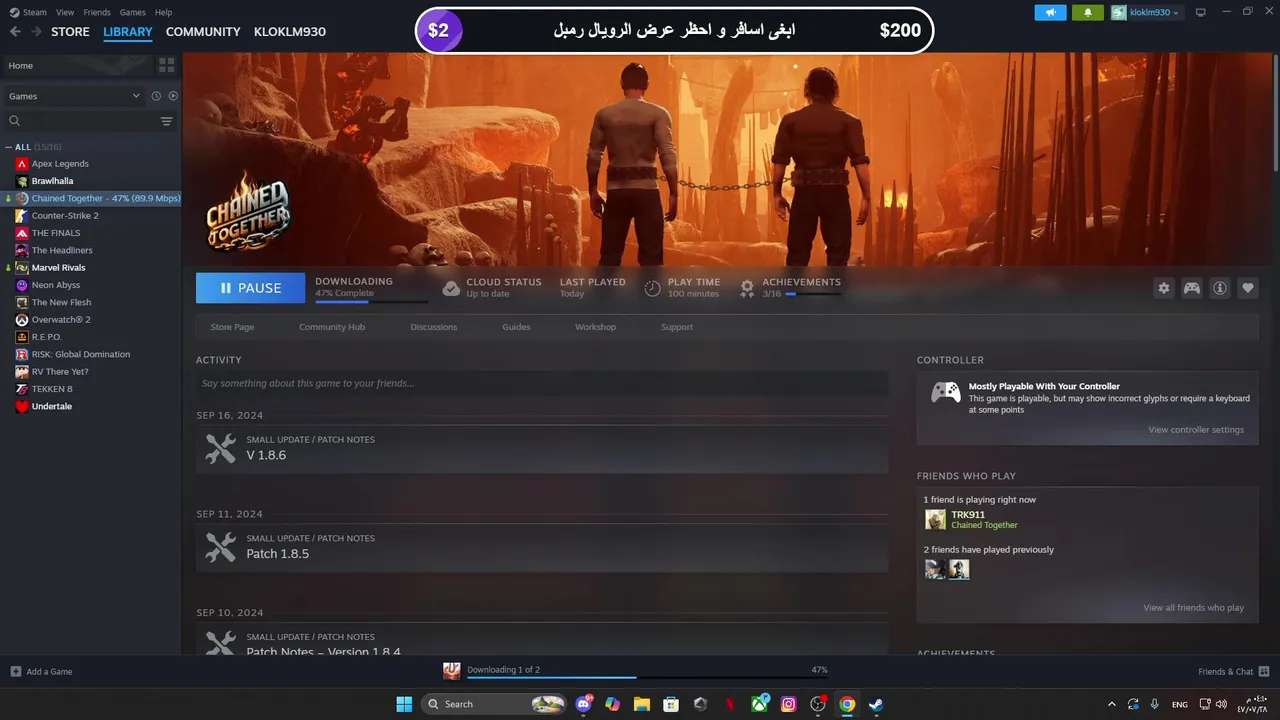Open Discord from the taskbar
The height and width of the screenshot is (720, 1280).
584,704
